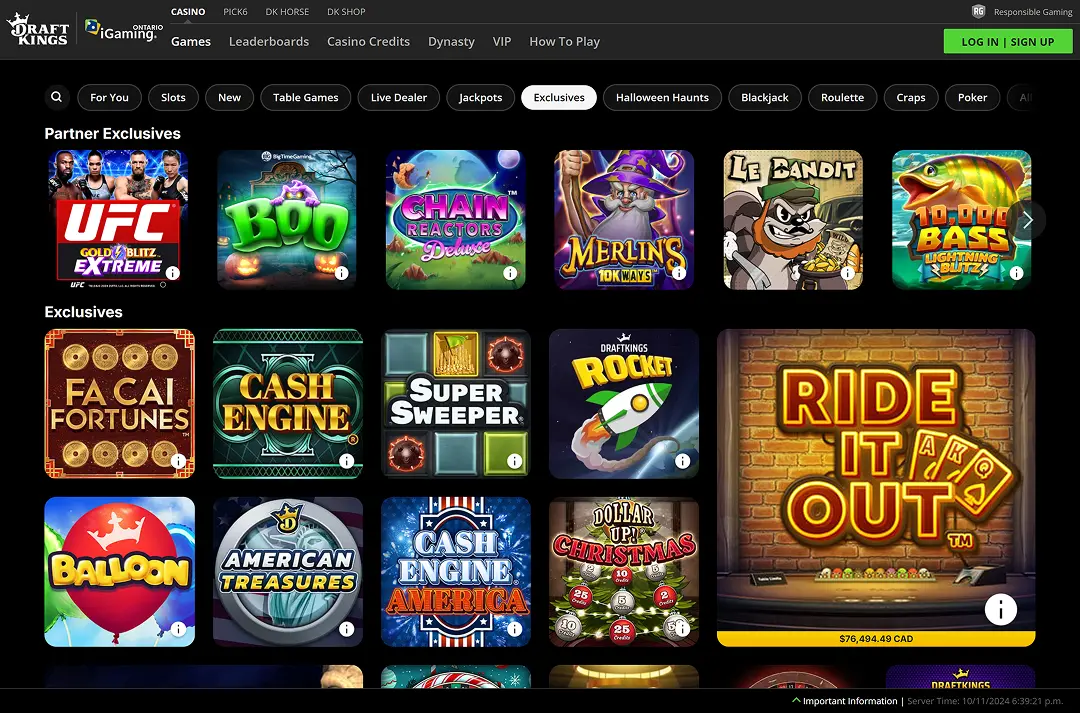Screen dimensions: 1080x714
Task: Open the RG Responsible Gaming icon
Action: tap(977, 11)
